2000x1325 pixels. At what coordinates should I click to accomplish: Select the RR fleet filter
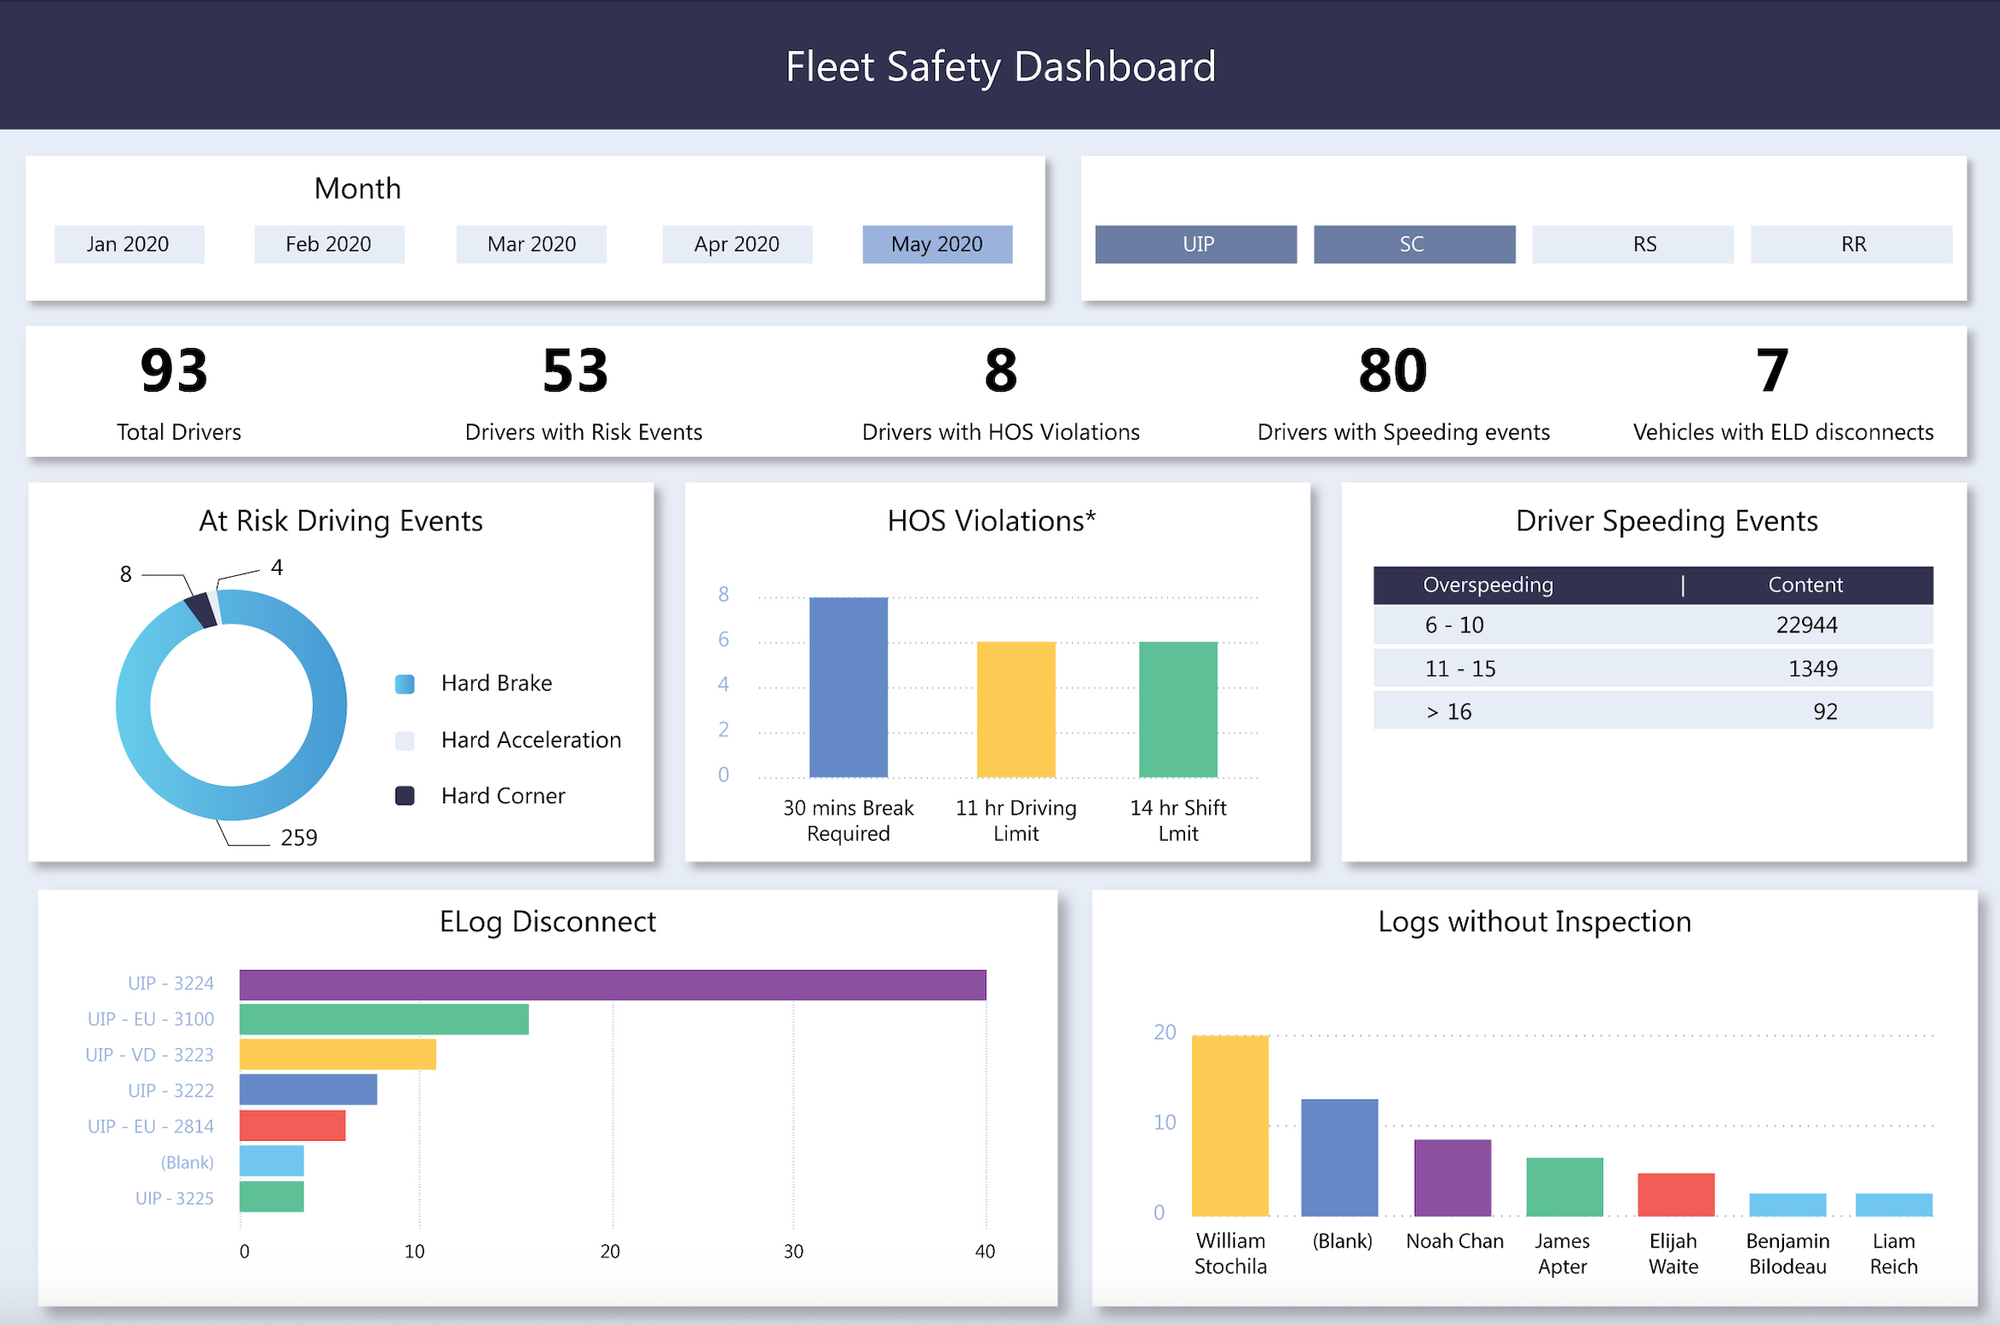point(1851,244)
